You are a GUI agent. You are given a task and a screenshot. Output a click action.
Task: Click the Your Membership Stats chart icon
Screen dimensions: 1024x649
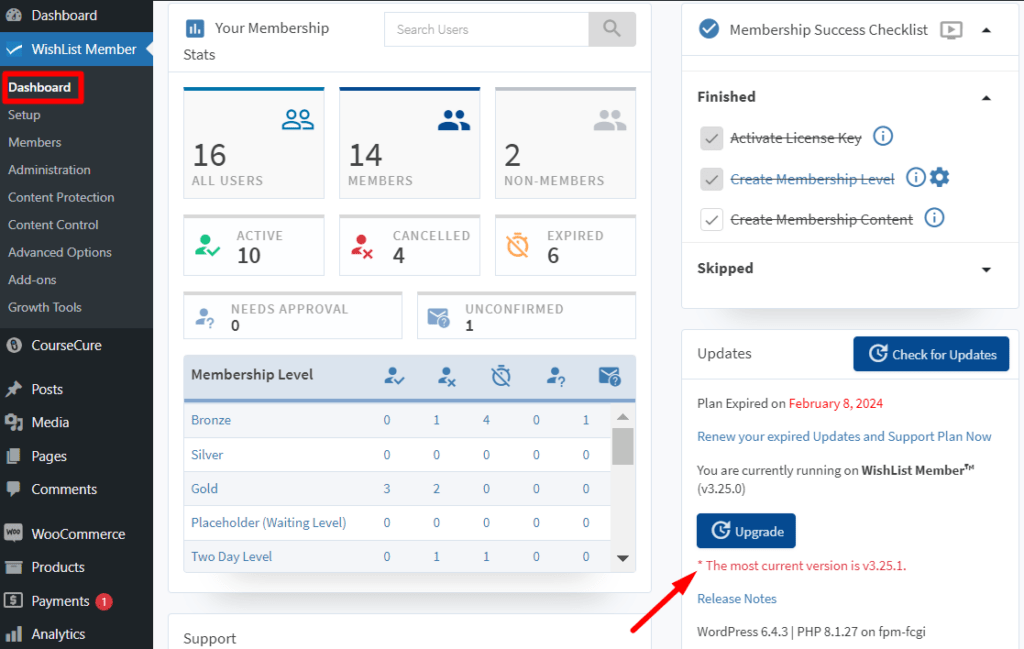tap(195, 29)
